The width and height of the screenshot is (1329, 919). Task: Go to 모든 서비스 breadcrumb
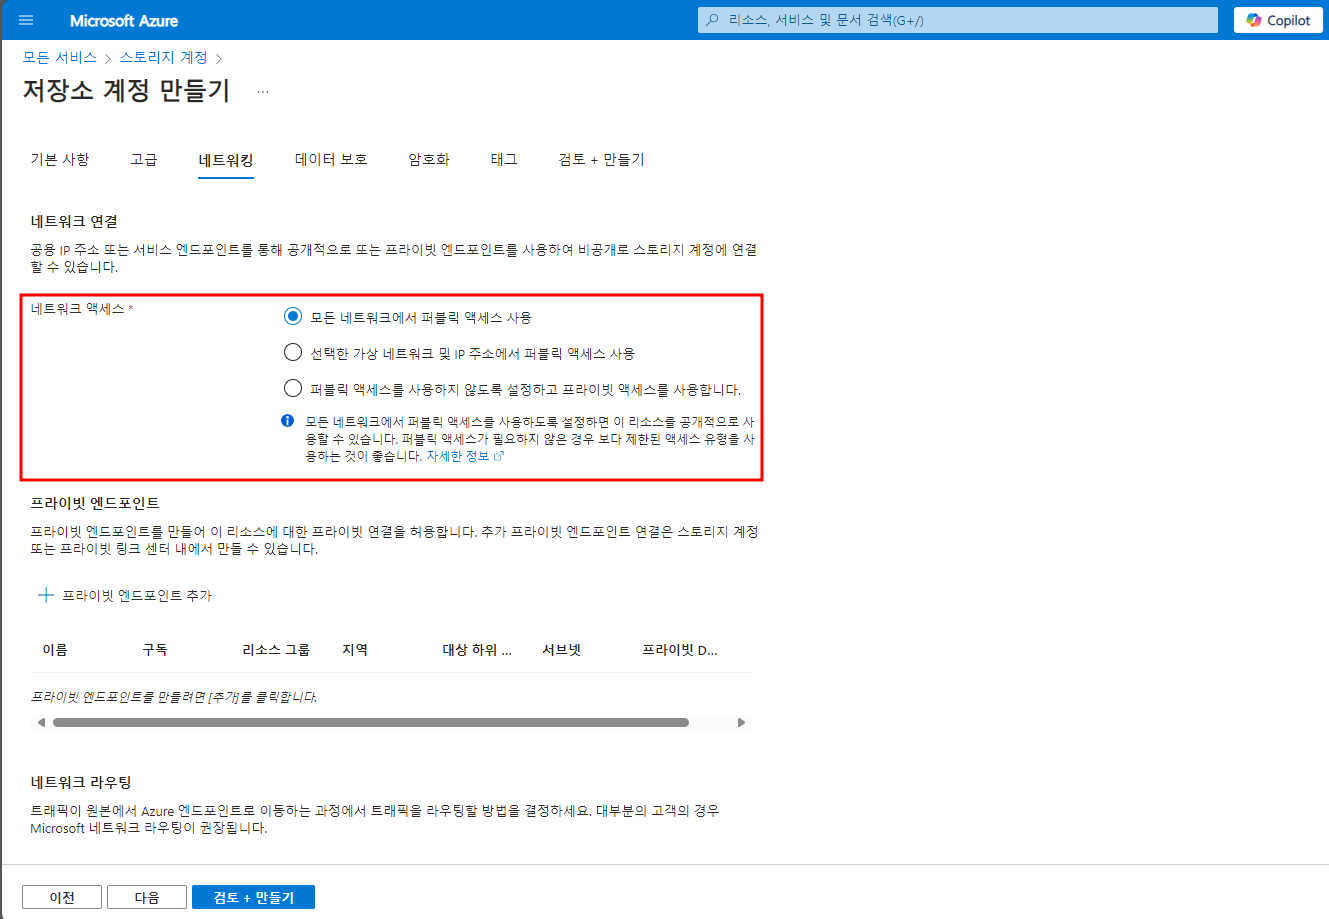pos(59,57)
